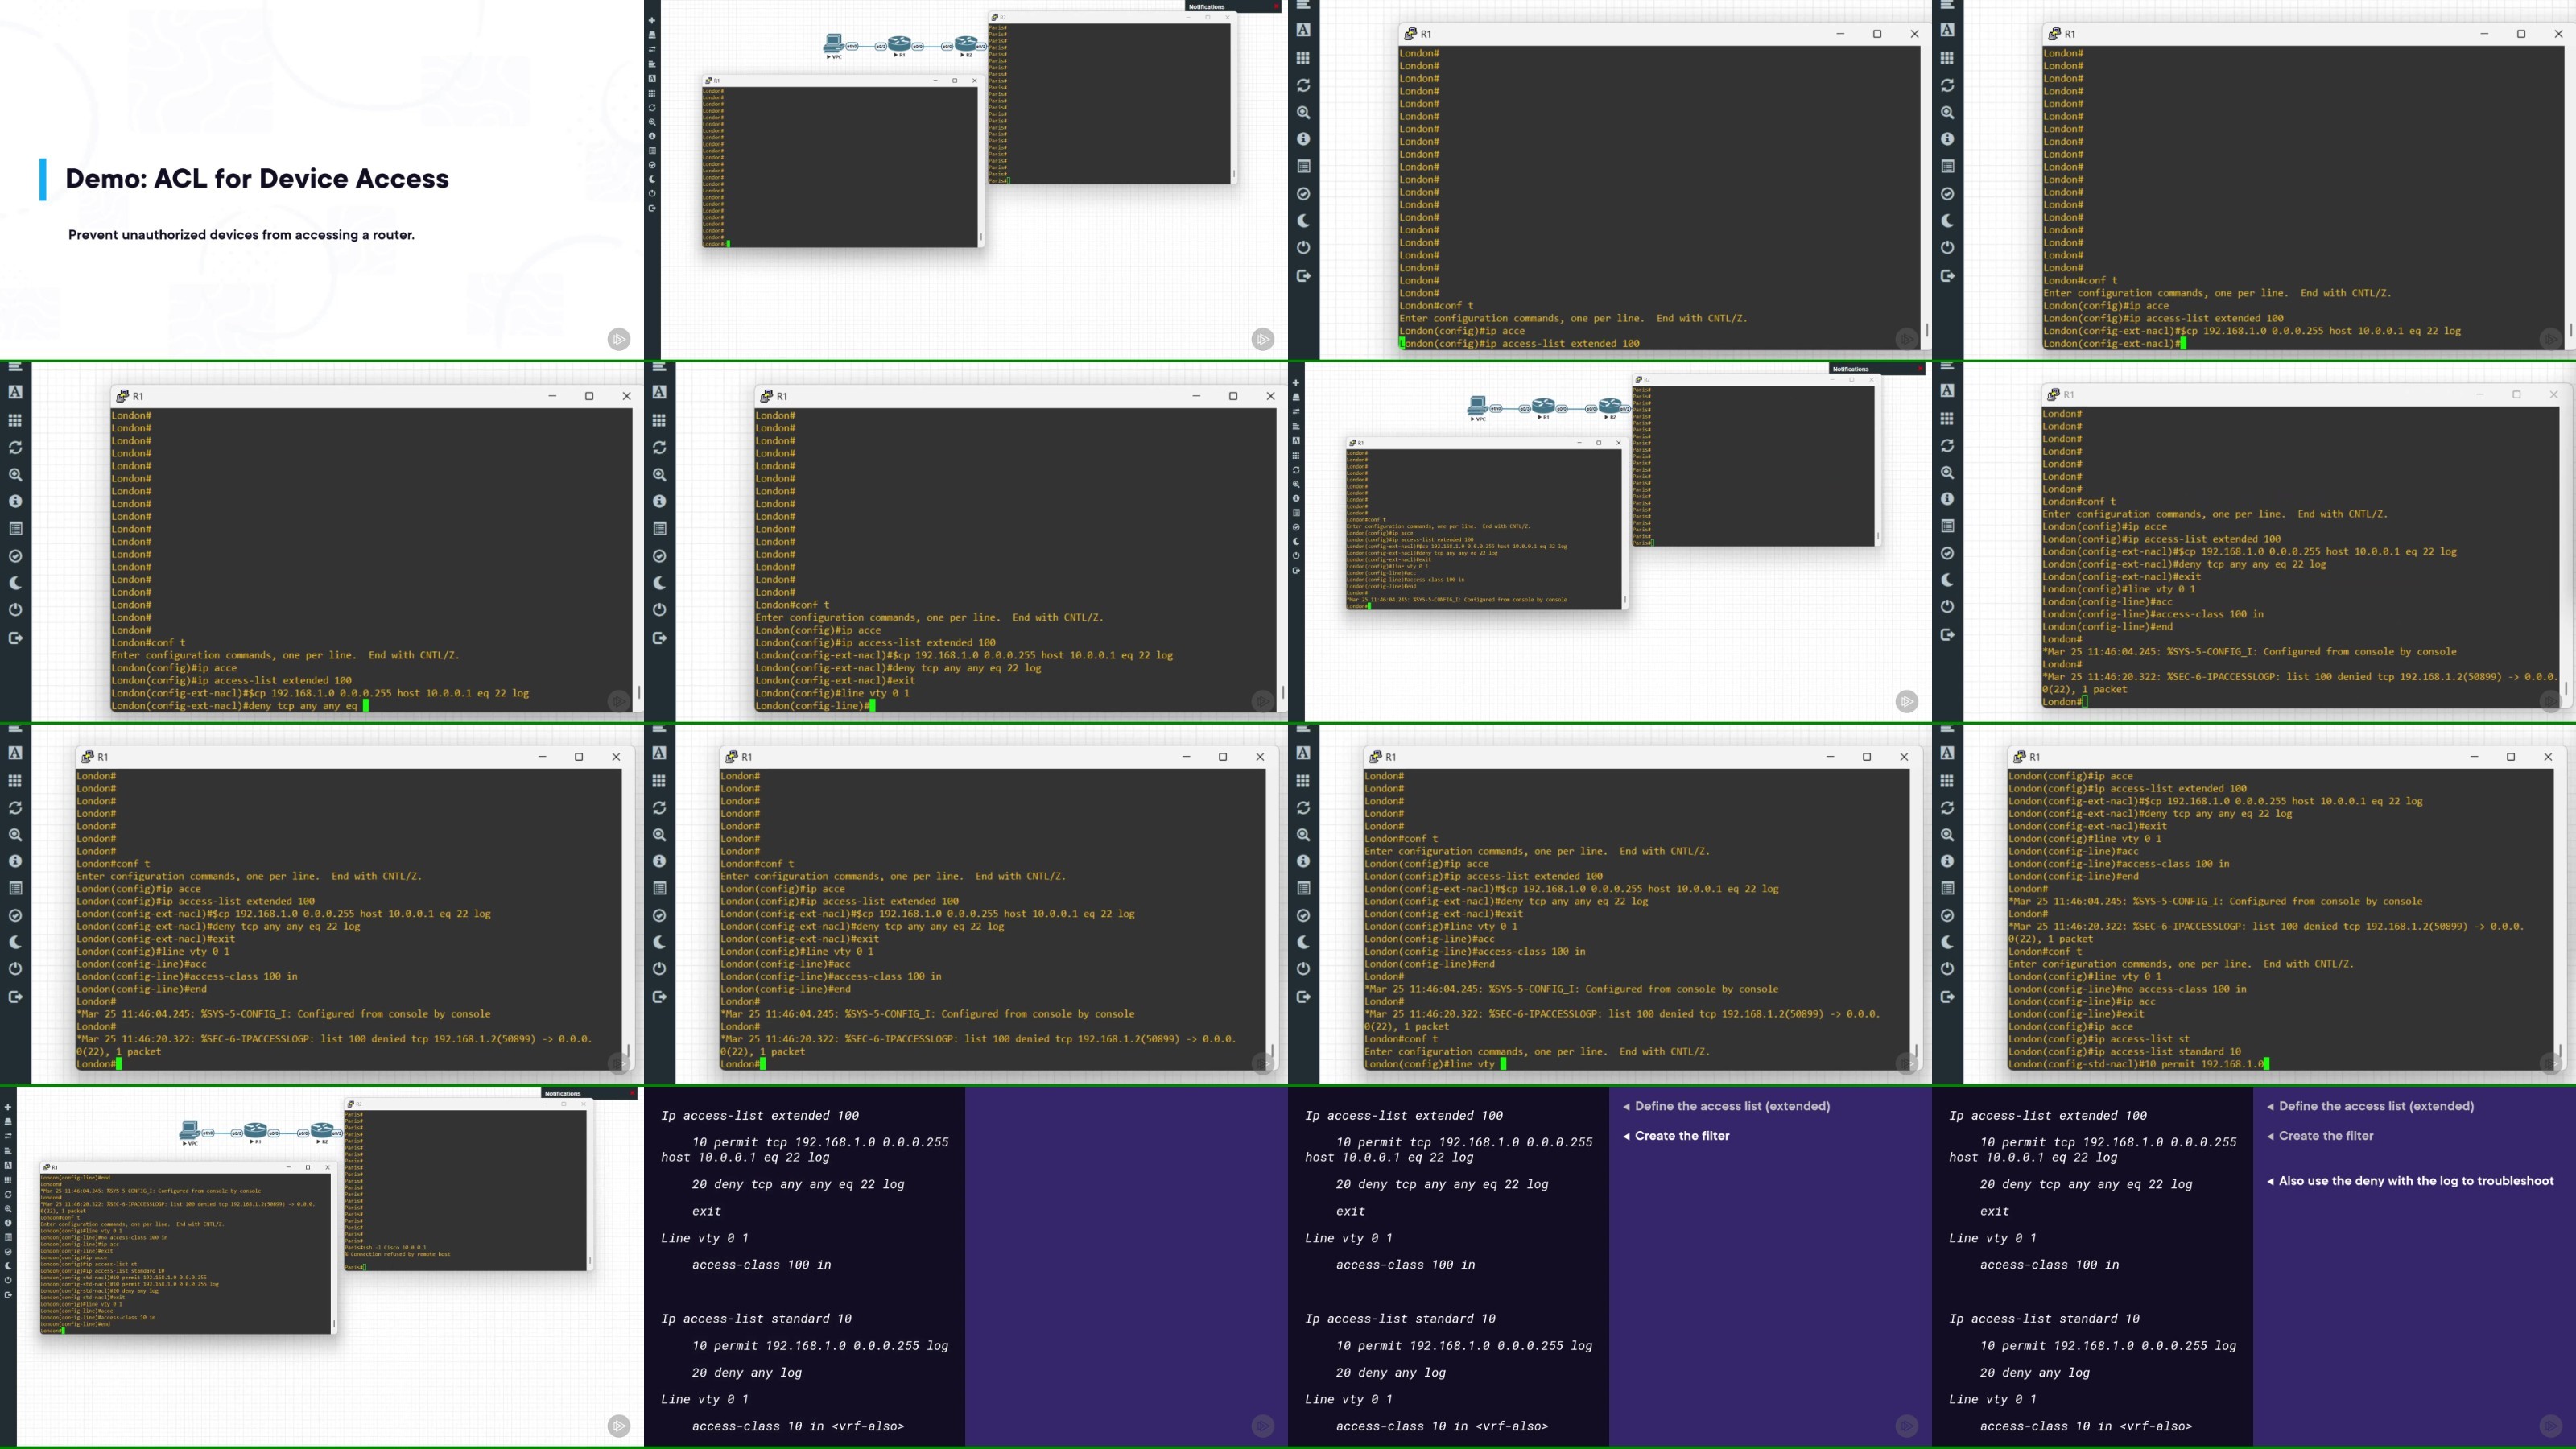Click grid more-actions icon beside terminal ending 'deny tcp any eq'
The width and height of the screenshot is (2576, 1449).
(15, 421)
